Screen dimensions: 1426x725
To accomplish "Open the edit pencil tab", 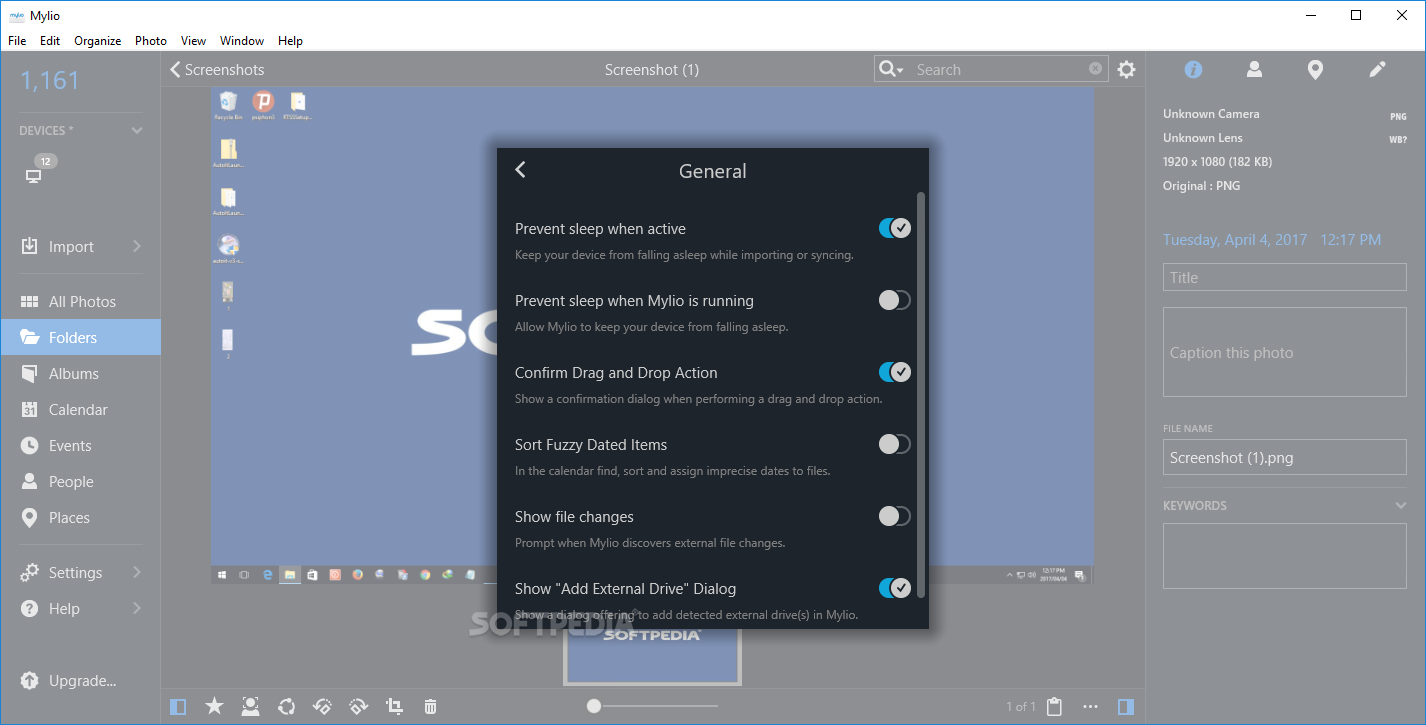I will [1377, 69].
